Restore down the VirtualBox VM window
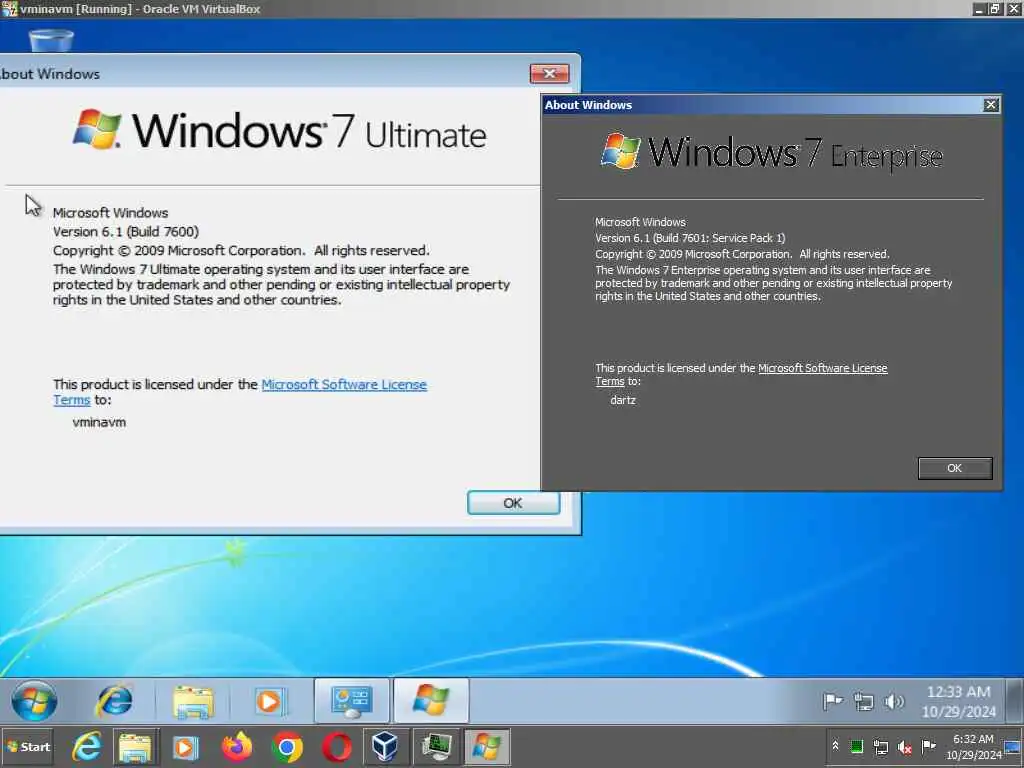Viewport: 1024px width, 768px height. (x=994, y=9)
